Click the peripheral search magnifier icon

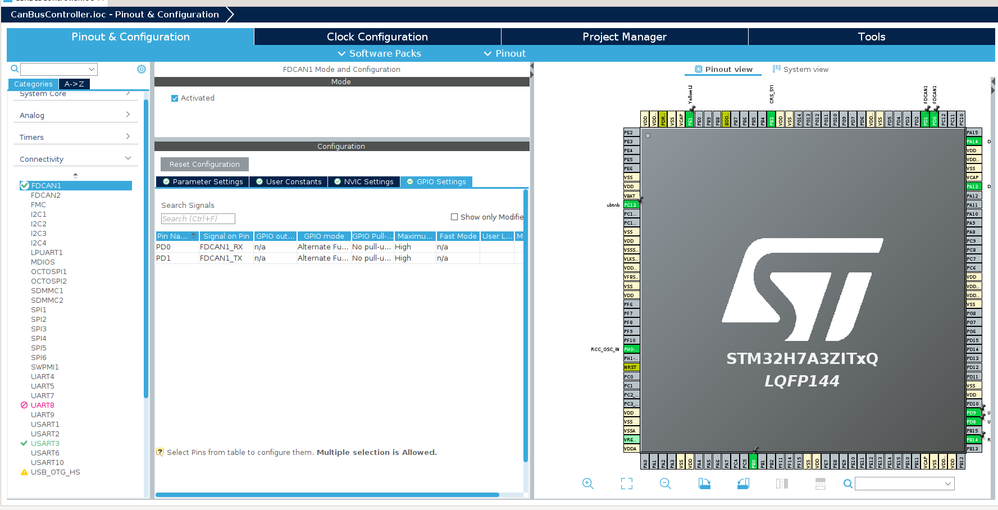[15, 69]
